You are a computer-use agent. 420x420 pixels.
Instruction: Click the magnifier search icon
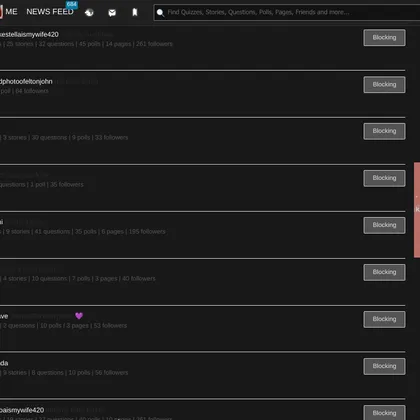(160, 13)
